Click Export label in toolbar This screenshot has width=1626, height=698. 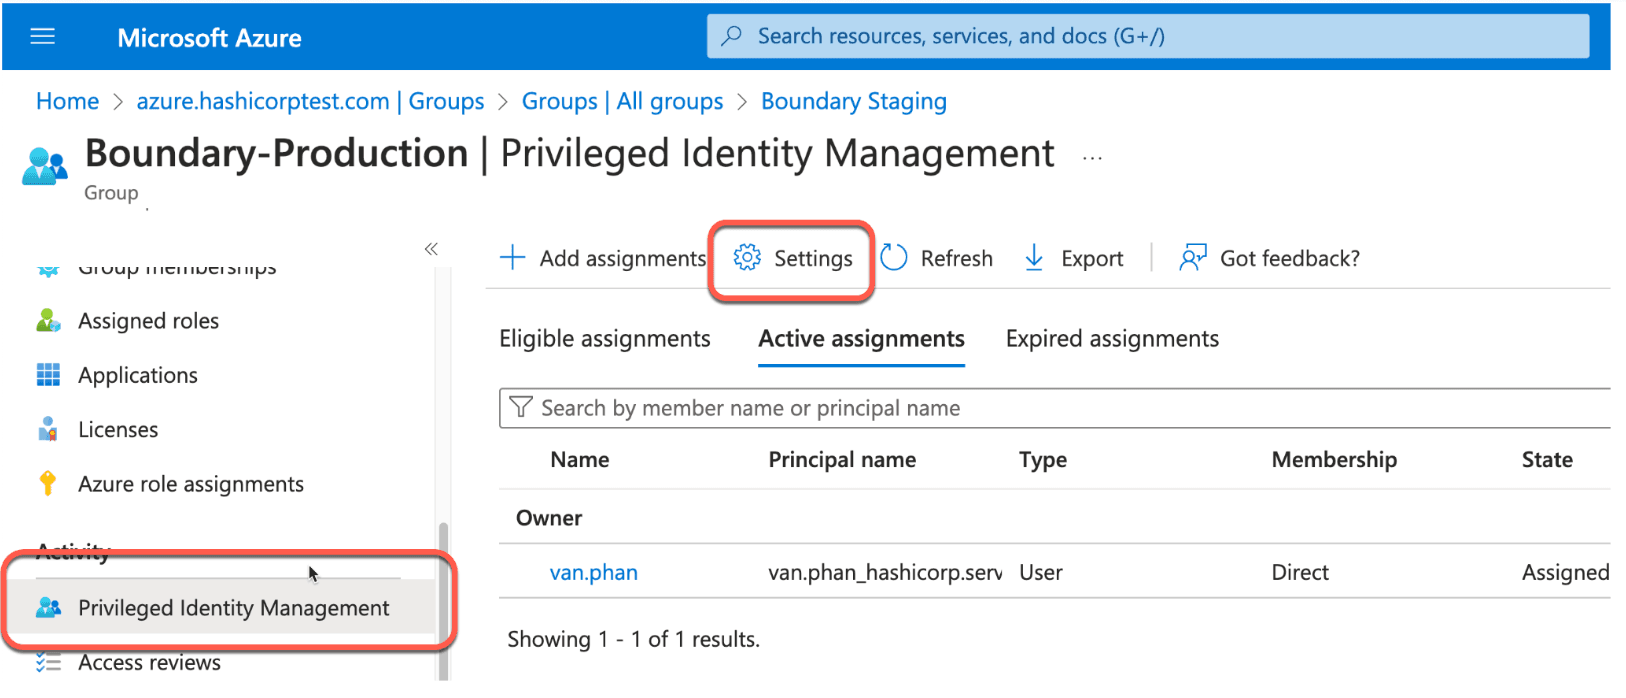[1092, 259]
